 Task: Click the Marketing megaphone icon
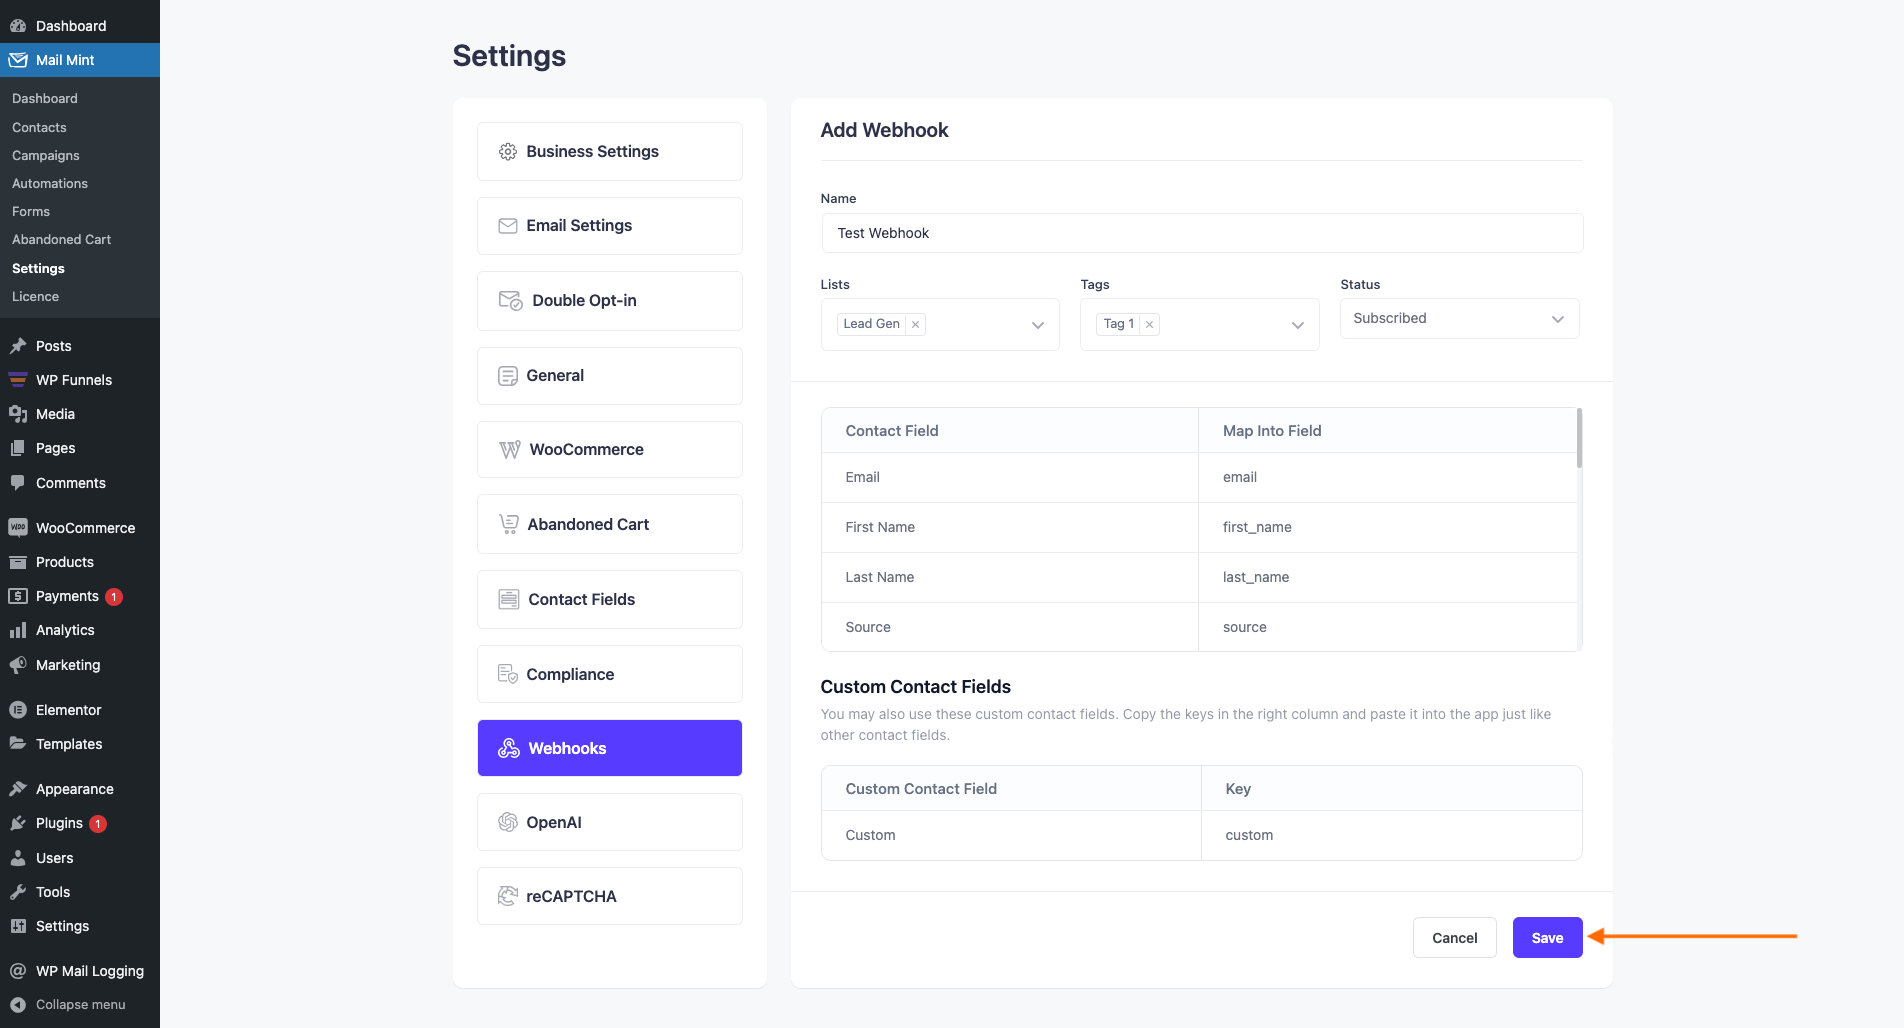tap(18, 665)
